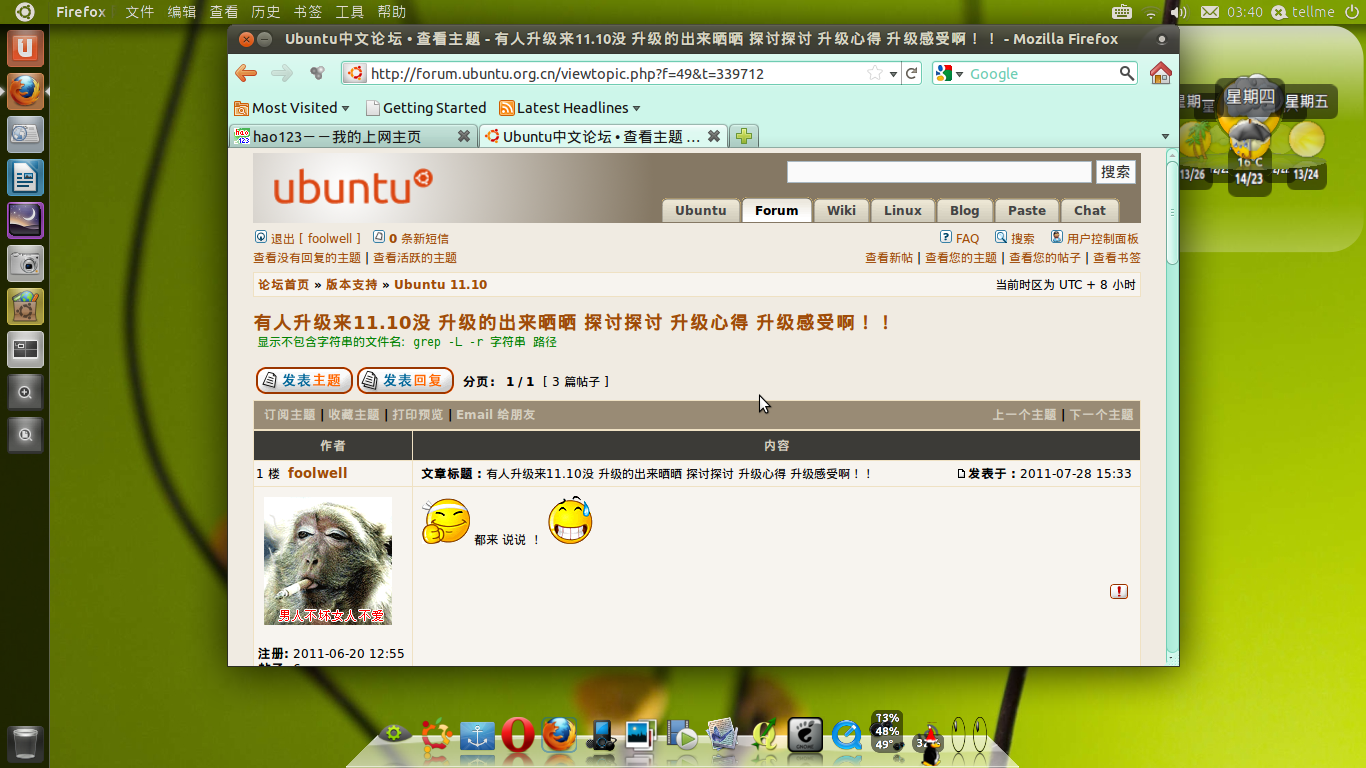Click the 发表回复 button
This screenshot has height=768, width=1366.
[x=405, y=381]
